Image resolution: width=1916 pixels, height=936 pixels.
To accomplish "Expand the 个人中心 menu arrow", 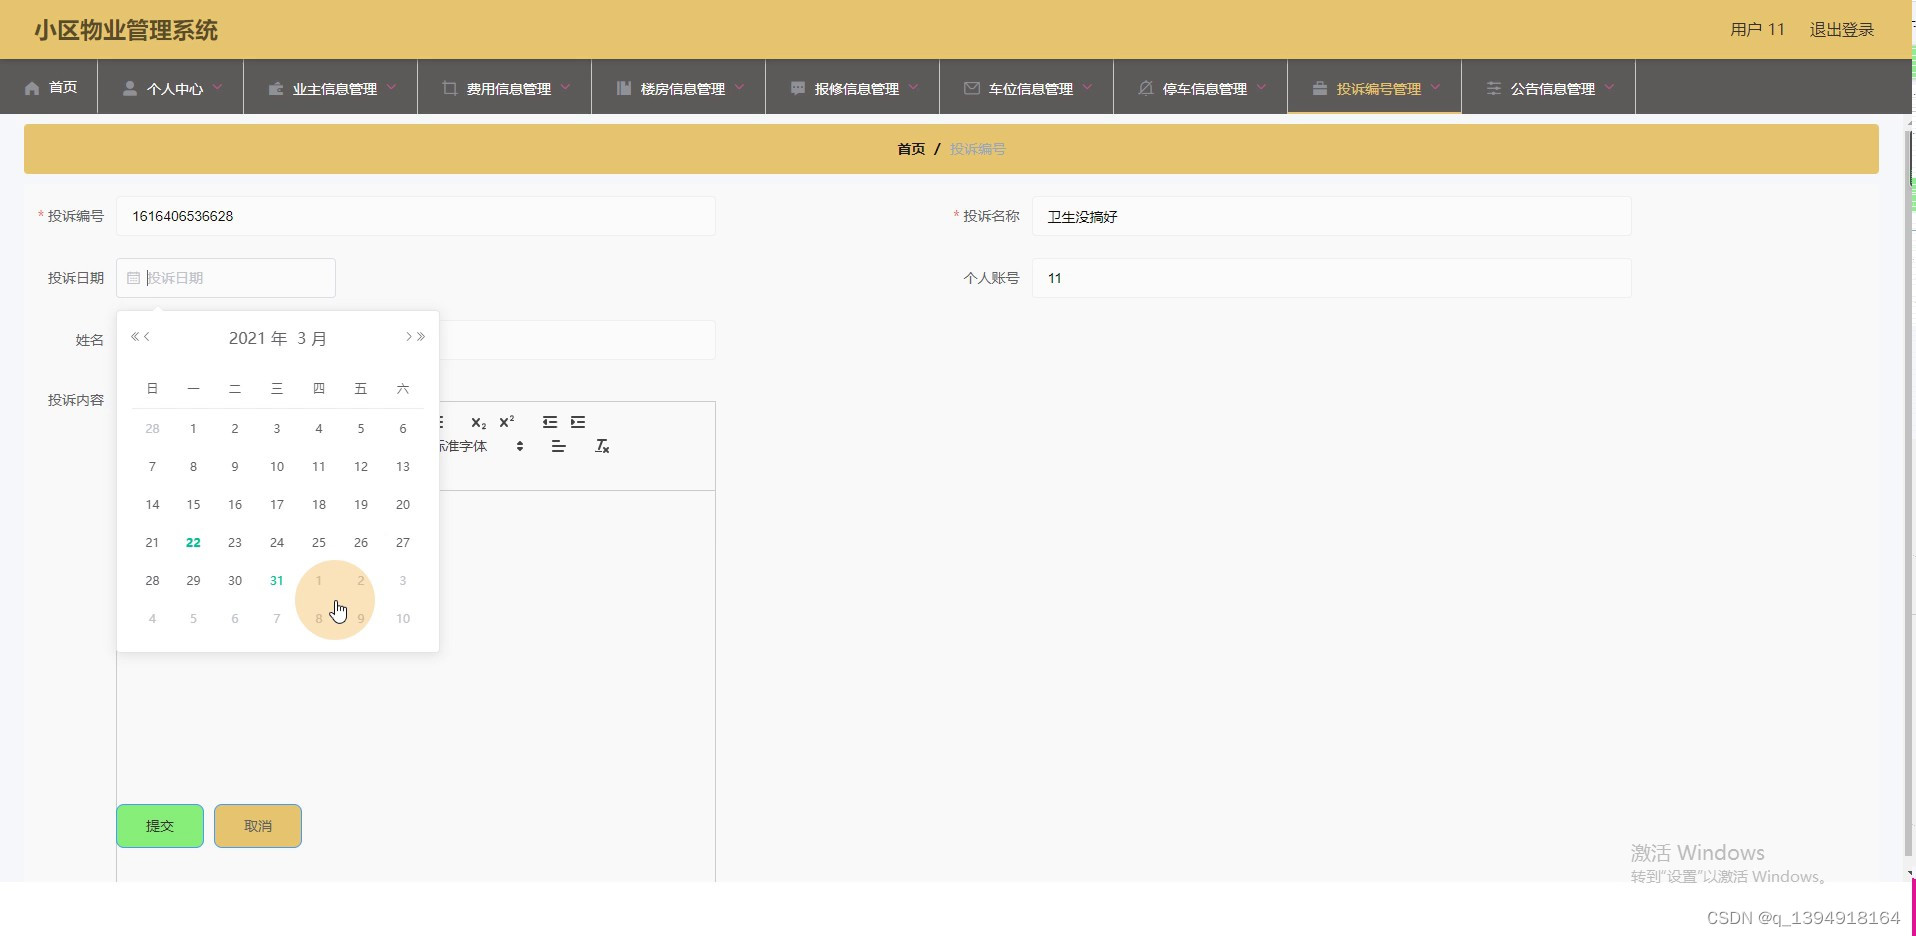I will tap(217, 87).
